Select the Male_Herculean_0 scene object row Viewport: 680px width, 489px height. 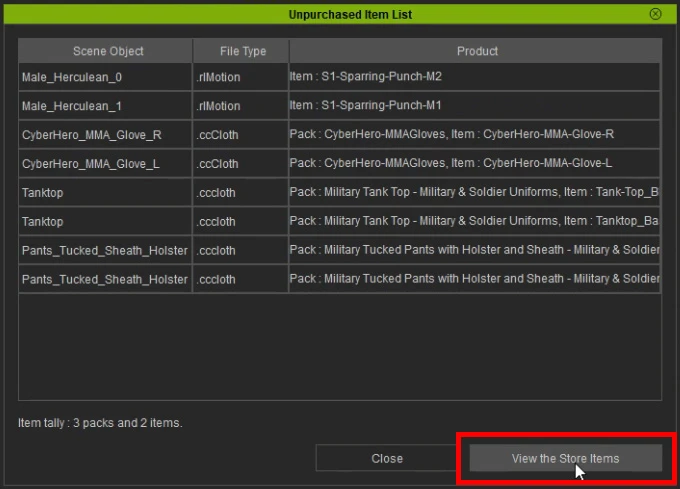(x=106, y=76)
